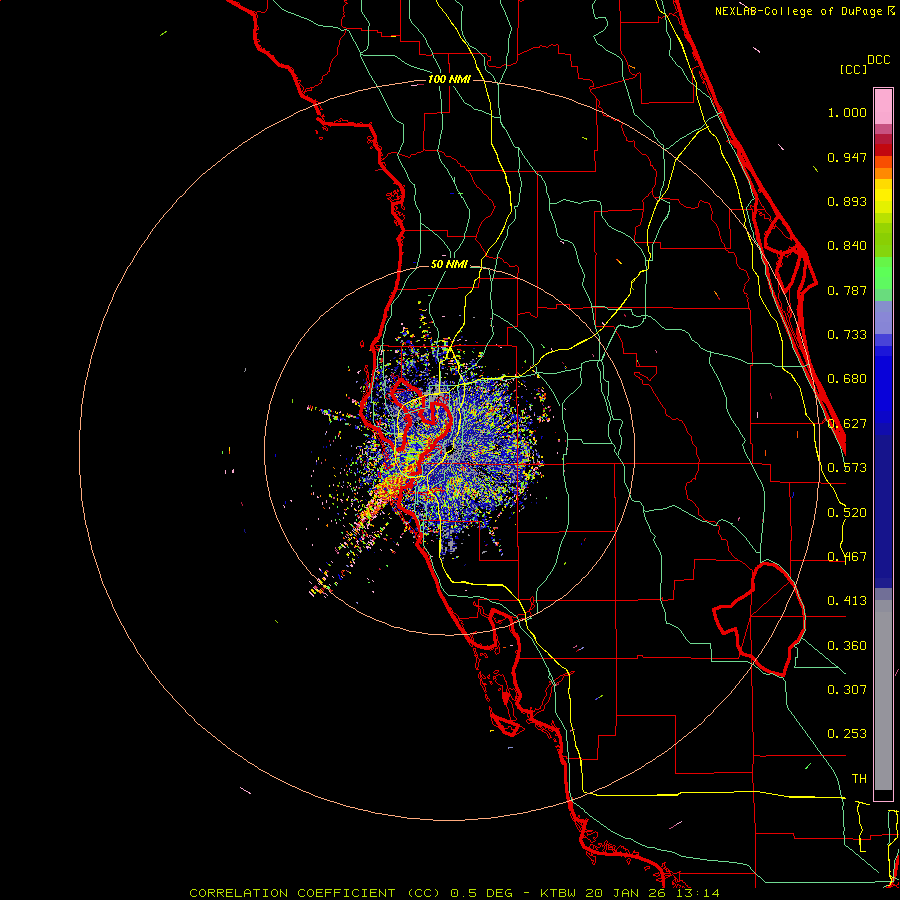The width and height of the screenshot is (900, 900).
Task: Select the 0.413 legend value
Action: click(x=847, y=601)
